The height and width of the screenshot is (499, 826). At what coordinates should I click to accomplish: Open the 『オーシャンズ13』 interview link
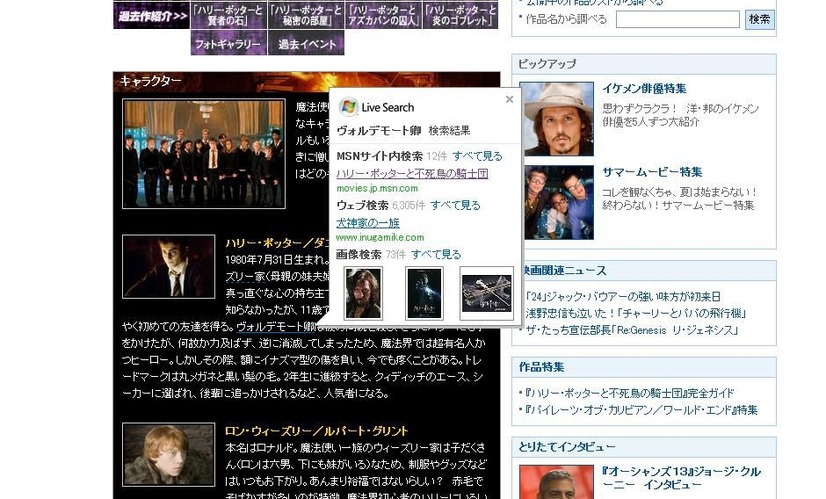point(682,478)
